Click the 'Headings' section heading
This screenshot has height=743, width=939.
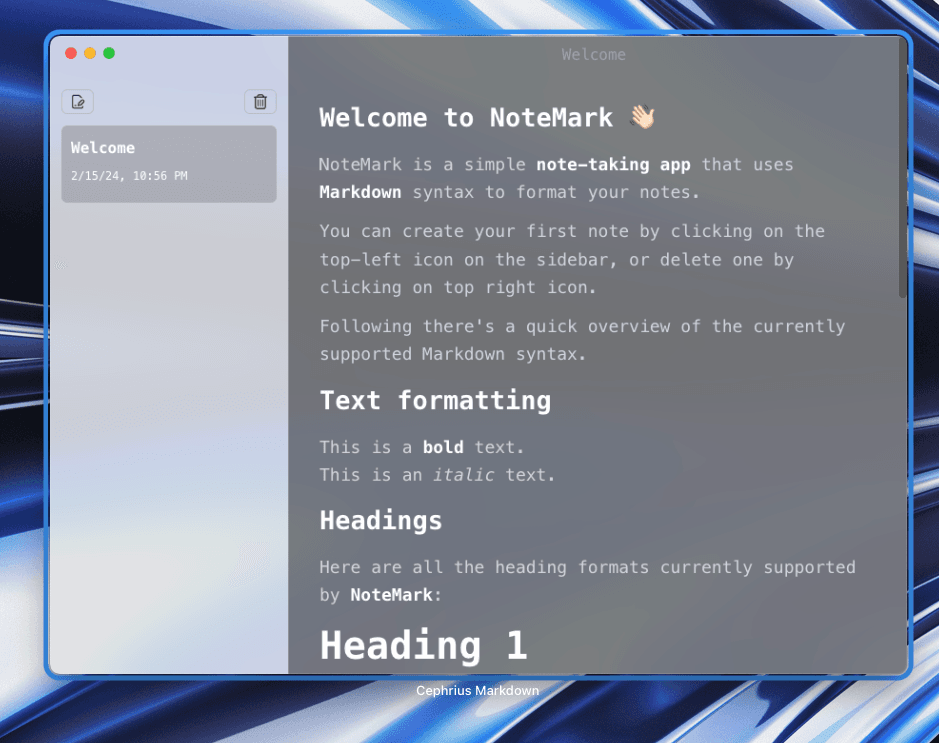(381, 520)
